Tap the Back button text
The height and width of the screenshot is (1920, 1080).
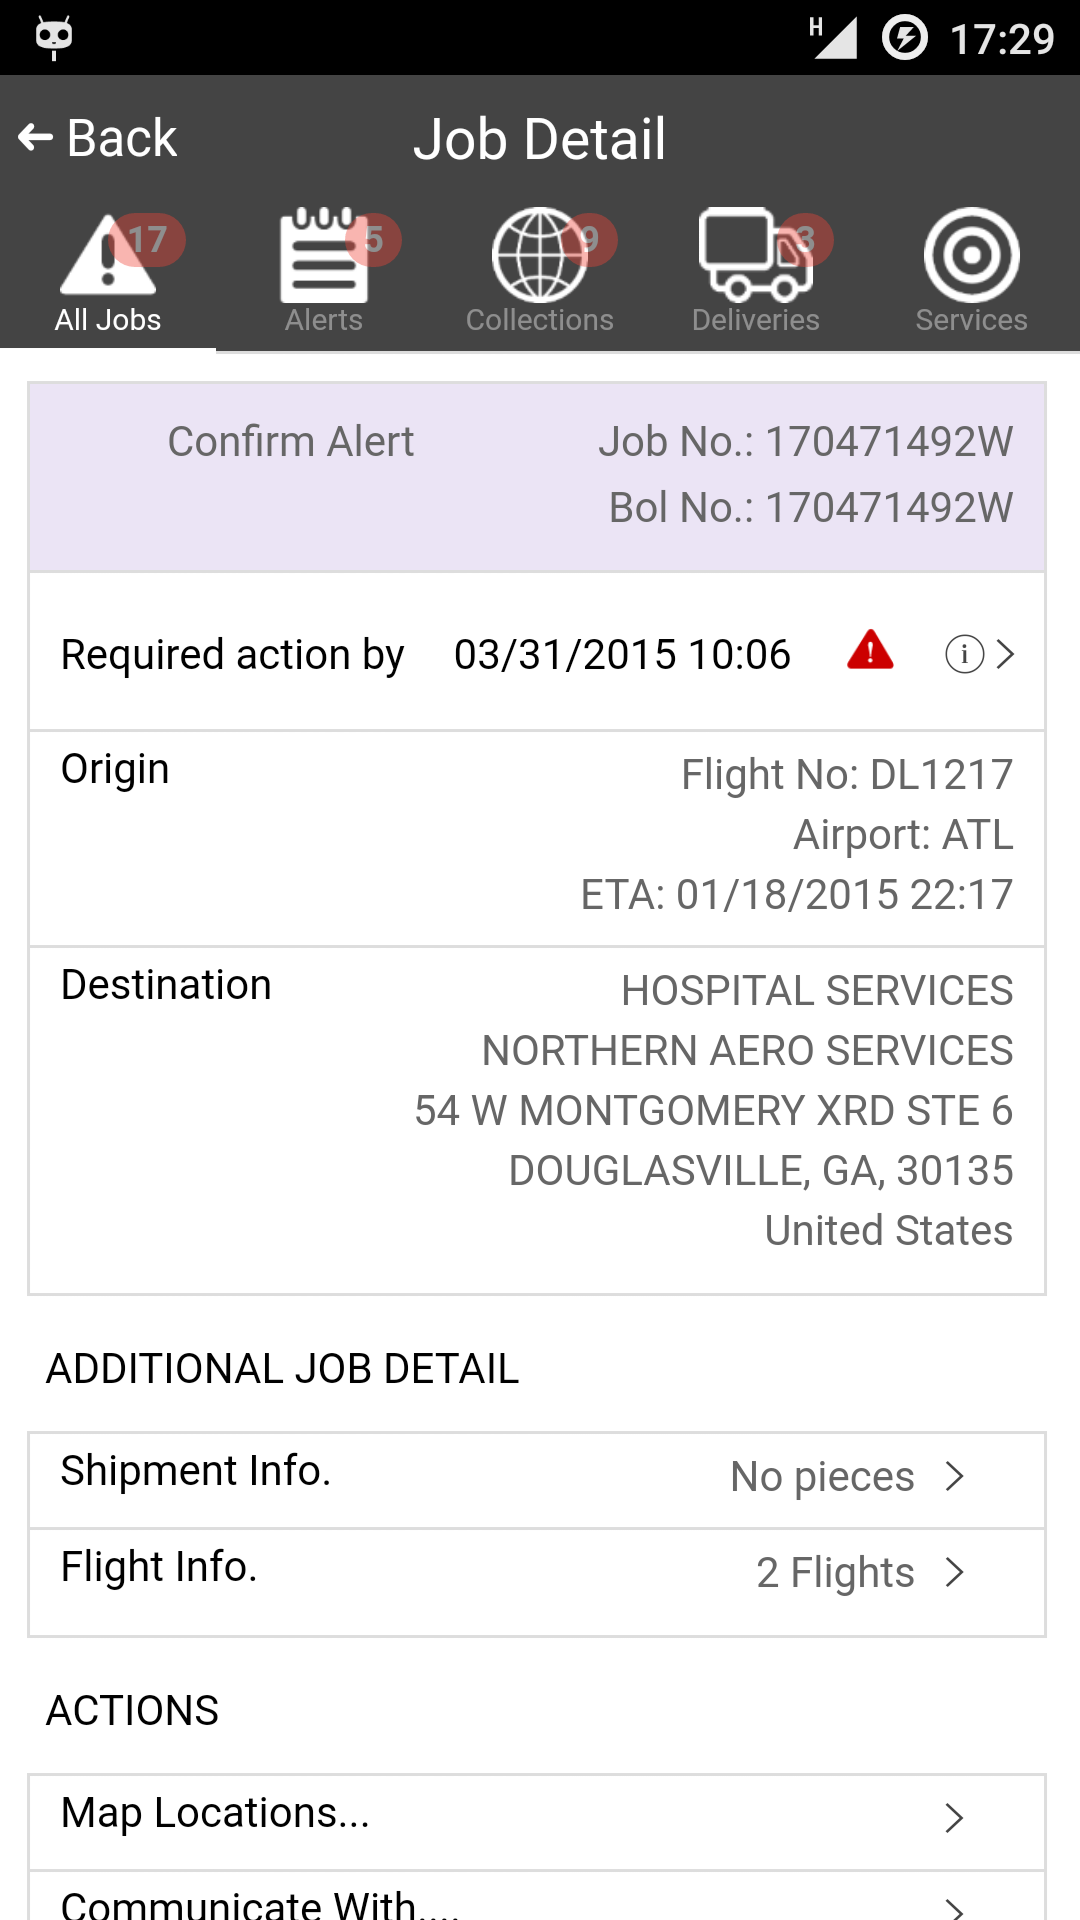coord(122,138)
